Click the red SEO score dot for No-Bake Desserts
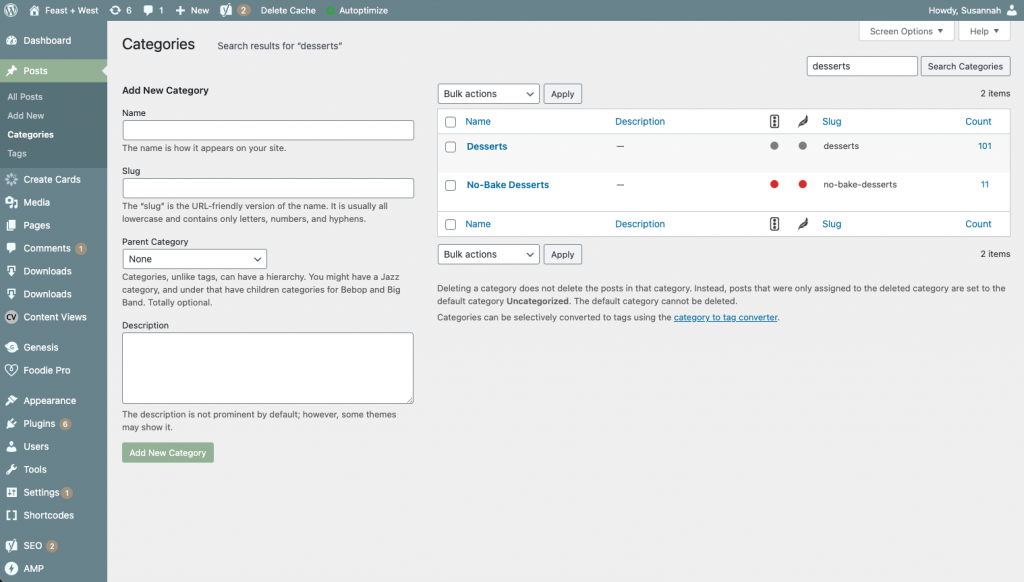Screen dimensions: 1024x582 coord(774,185)
